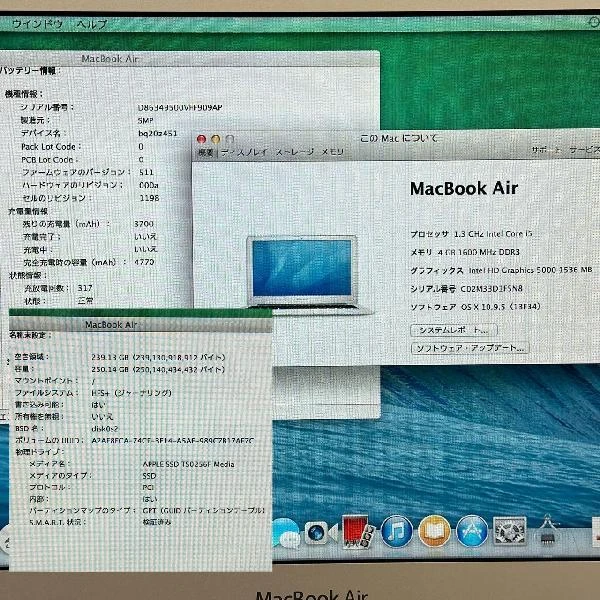Click the lower MacBook Air window title bar
Screen dimensions: 600x600
(140, 324)
